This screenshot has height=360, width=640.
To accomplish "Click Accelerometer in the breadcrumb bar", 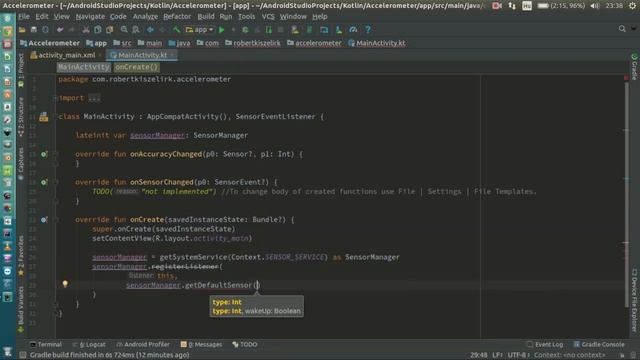I will coord(50,43).
